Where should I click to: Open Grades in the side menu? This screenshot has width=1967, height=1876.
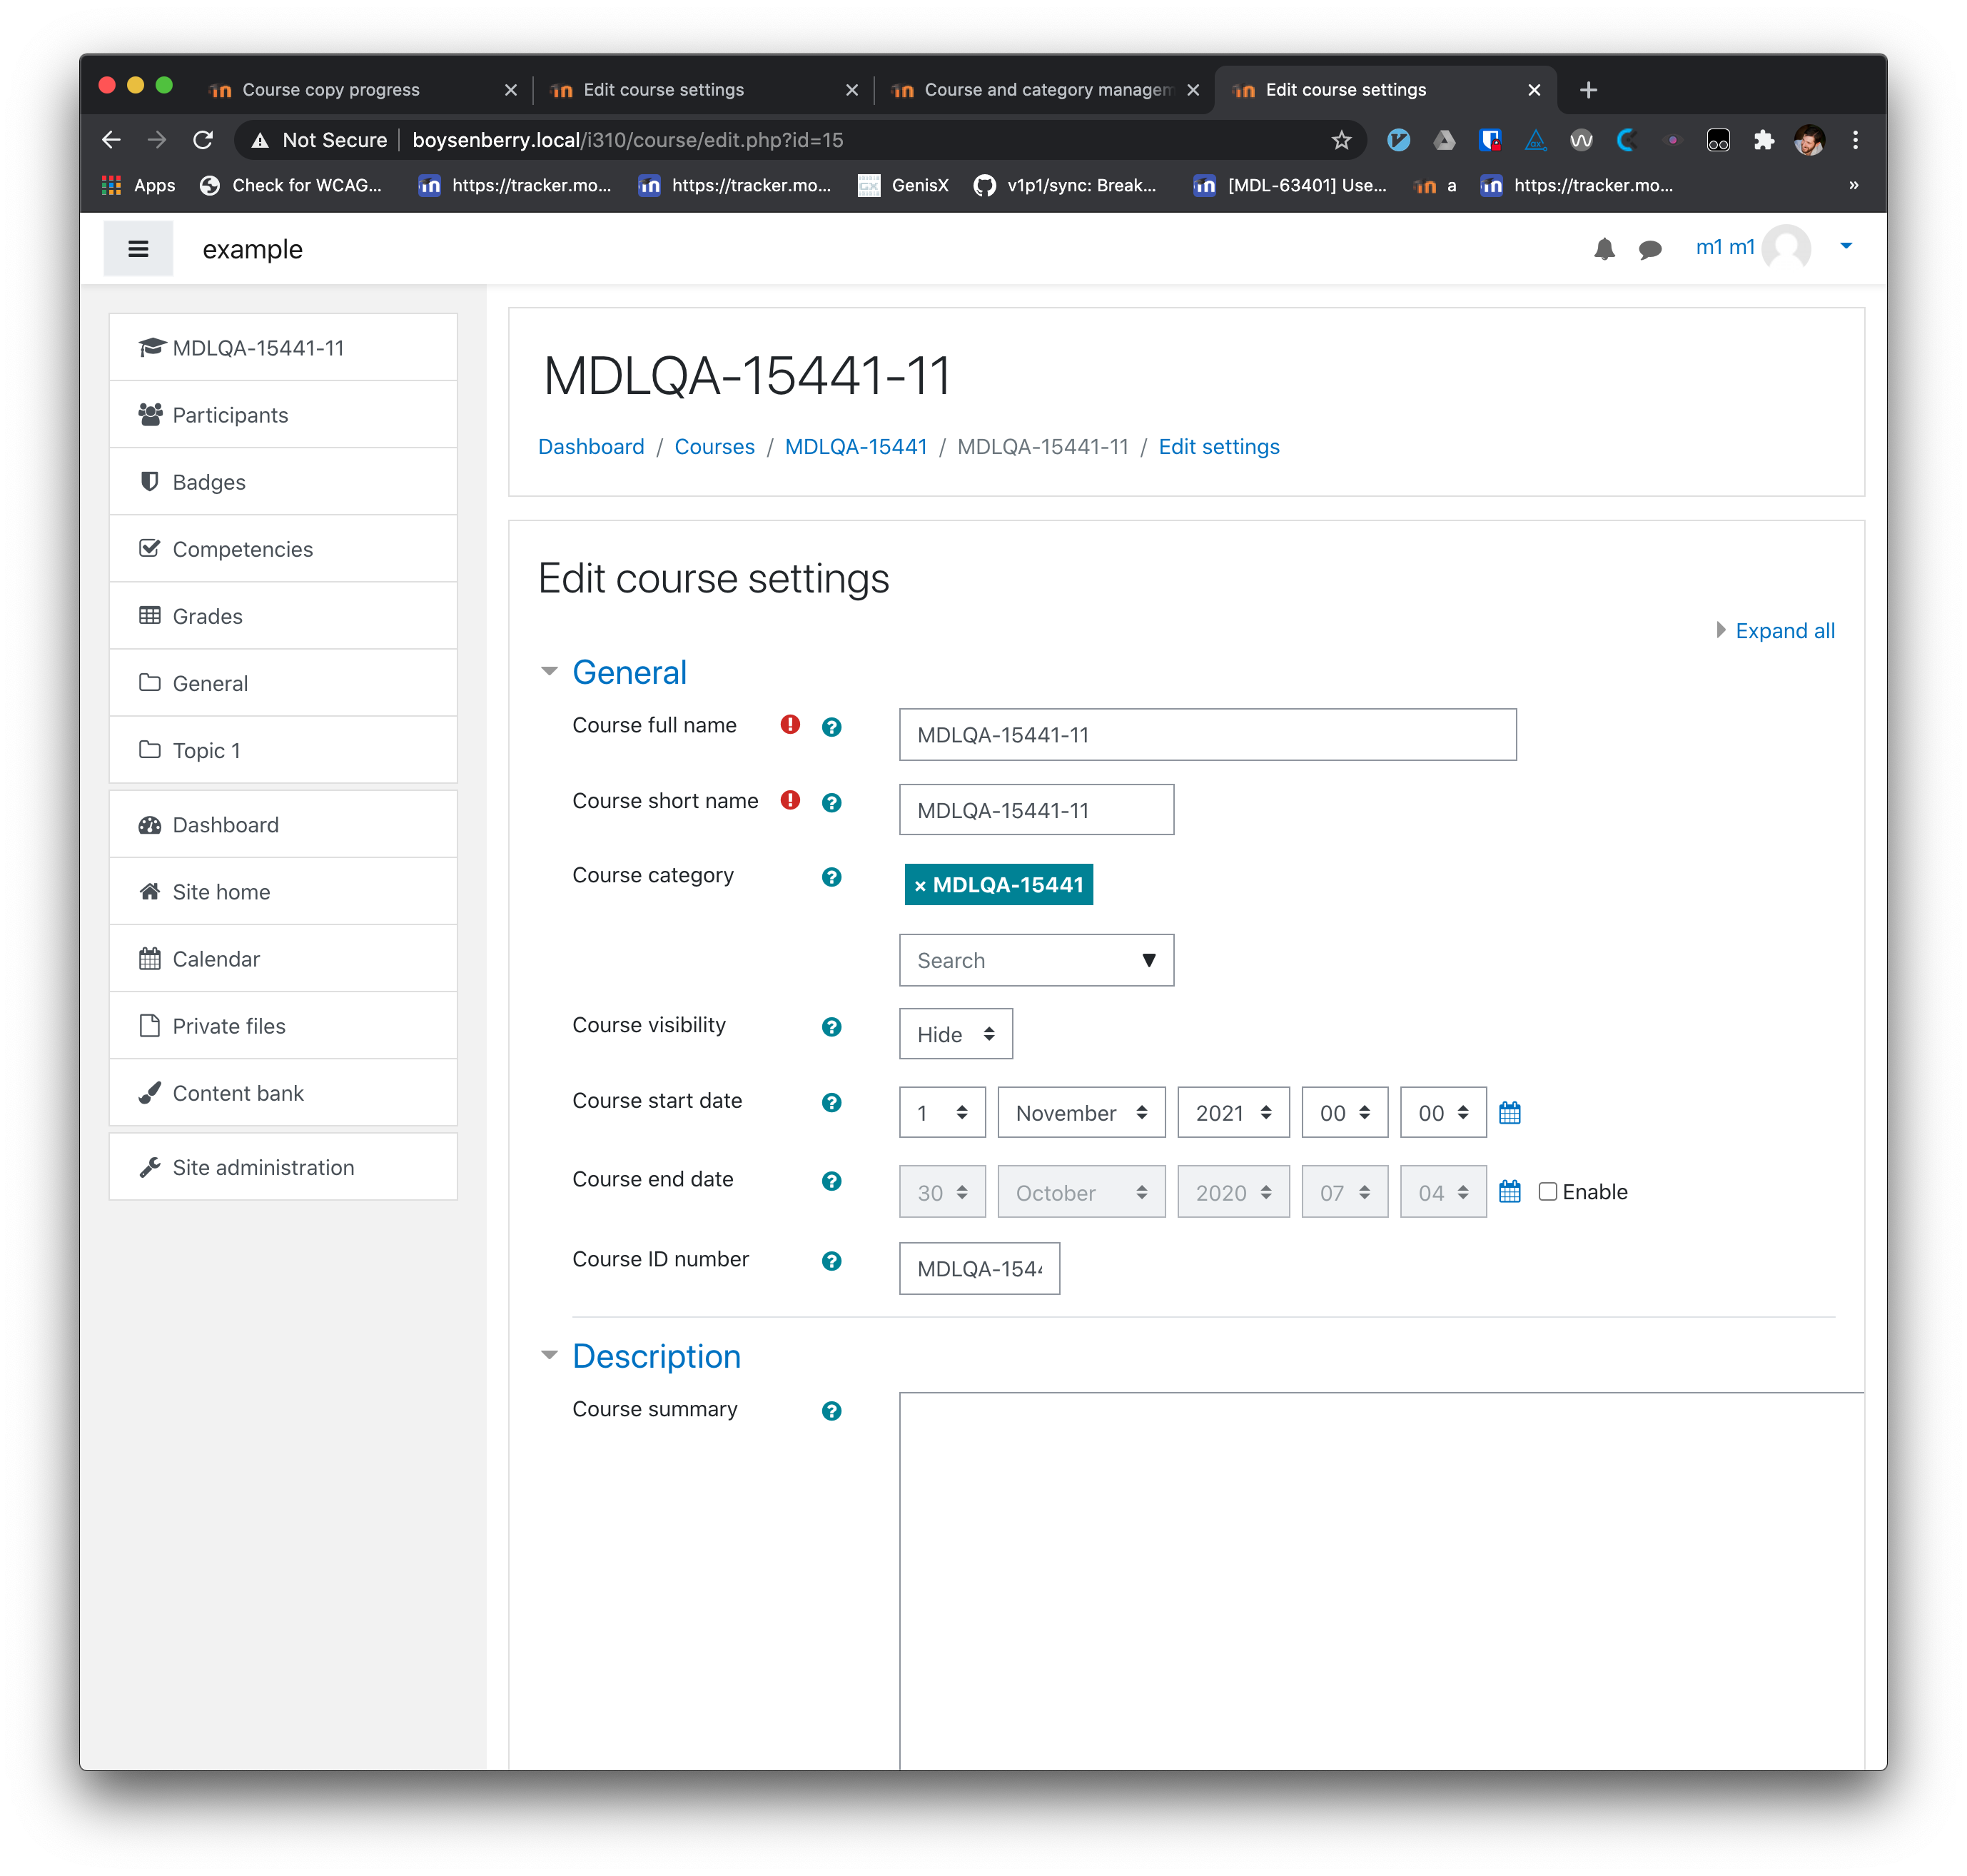point(283,616)
